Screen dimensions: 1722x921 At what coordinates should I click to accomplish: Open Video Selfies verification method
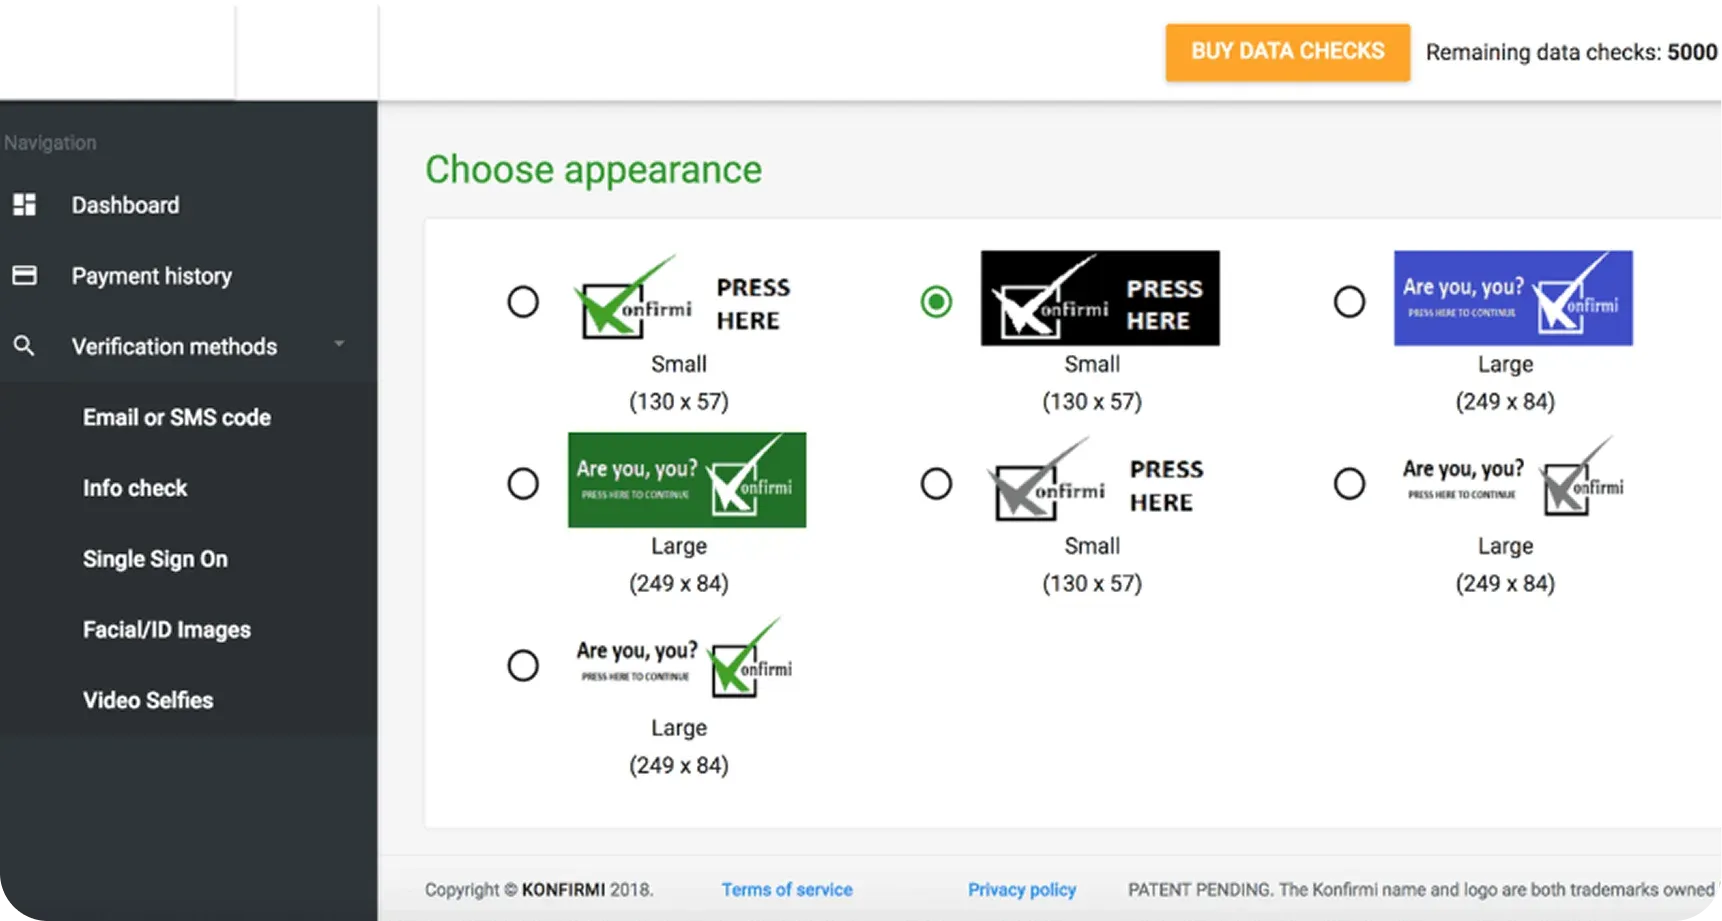pyautogui.click(x=148, y=700)
